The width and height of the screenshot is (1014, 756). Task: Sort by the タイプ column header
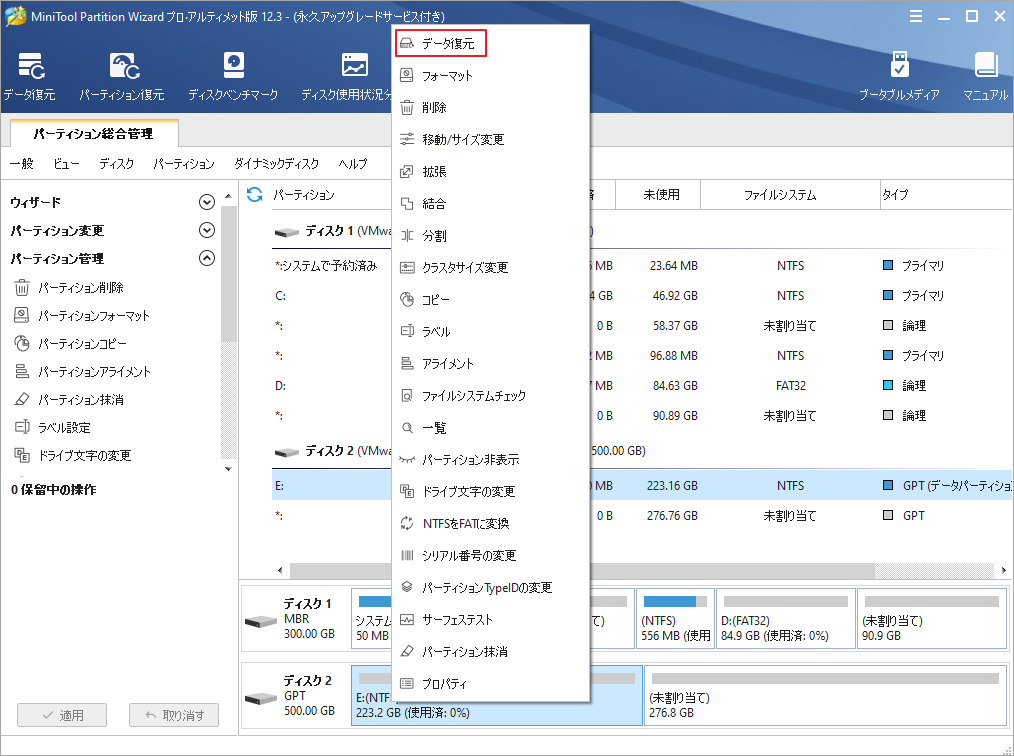pyautogui.click(x=945, y=195)
